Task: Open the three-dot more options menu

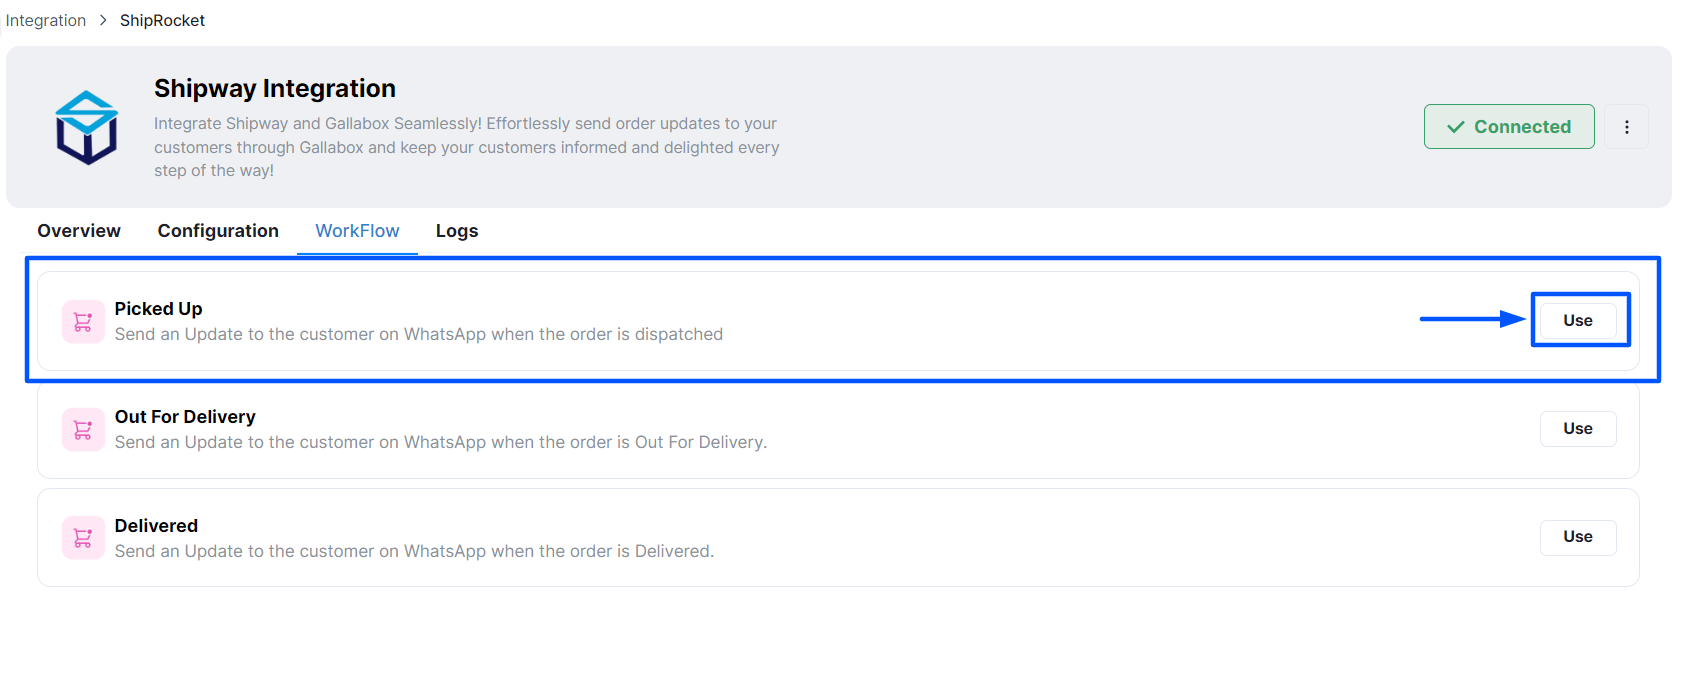Action: [x=1627, y=127]
